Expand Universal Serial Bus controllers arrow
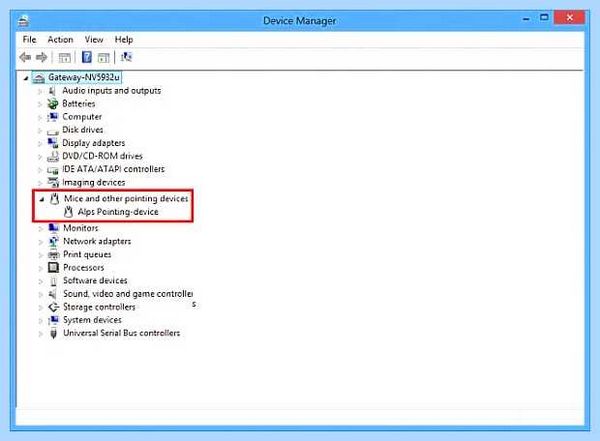 [41, 334]
